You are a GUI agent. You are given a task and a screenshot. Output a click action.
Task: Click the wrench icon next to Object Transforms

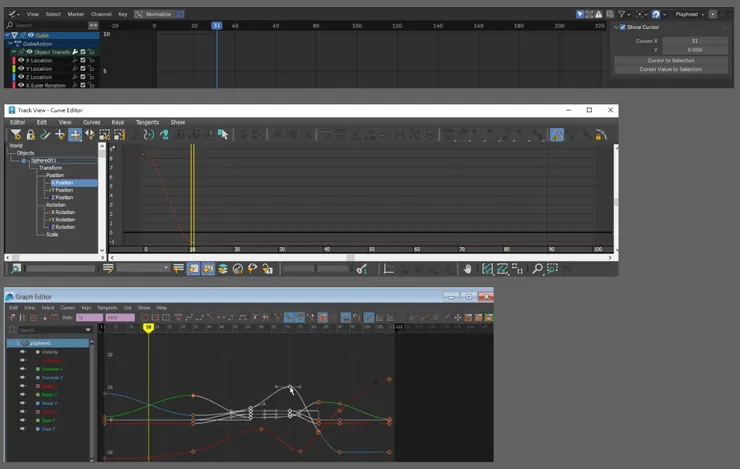[x=74, y=52]
